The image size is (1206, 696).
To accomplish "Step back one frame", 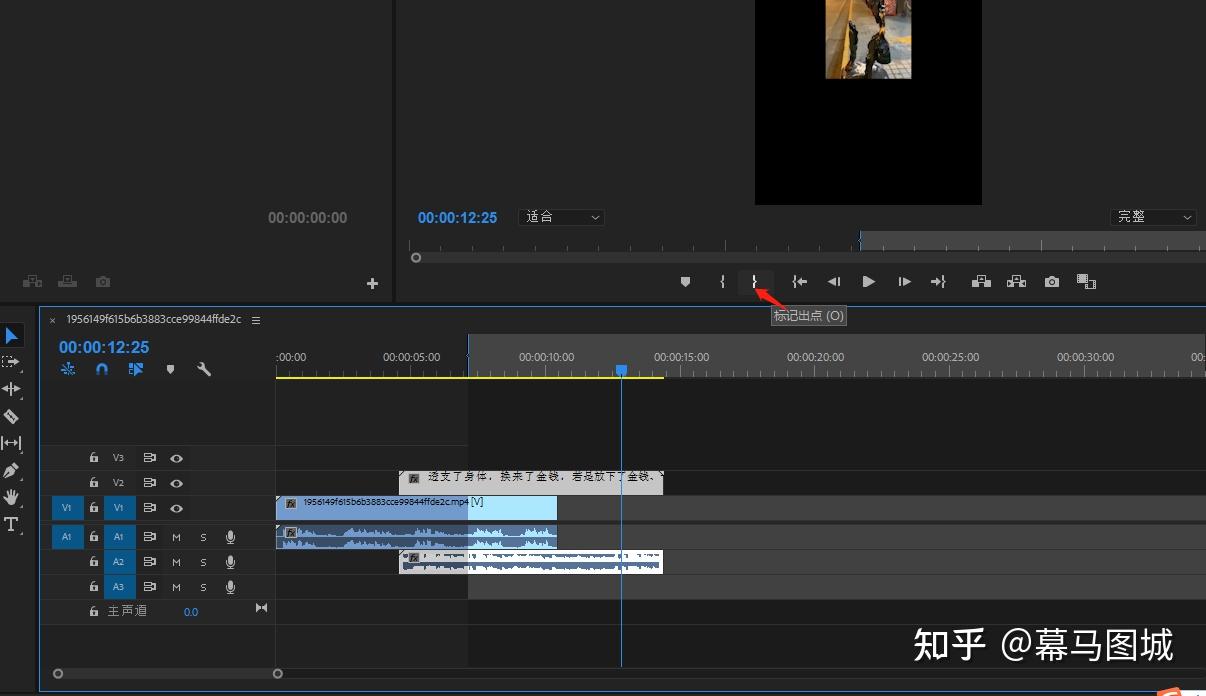I will [x=834, y=282].
